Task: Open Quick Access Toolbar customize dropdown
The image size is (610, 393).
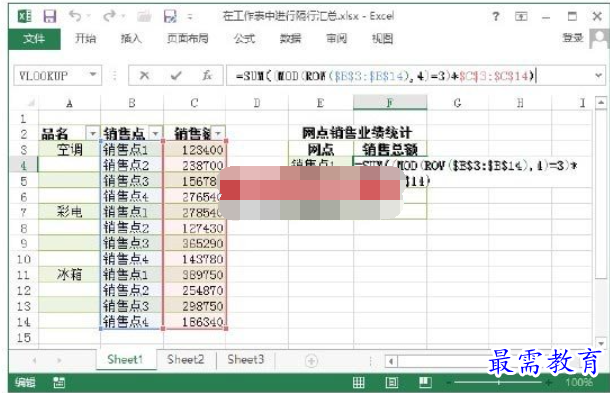Action: click(190, 16)
